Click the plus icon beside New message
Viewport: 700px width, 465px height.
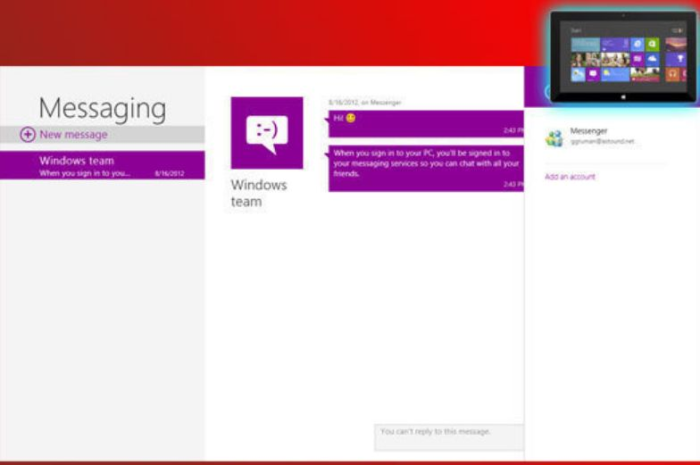(x=27, y=134)
